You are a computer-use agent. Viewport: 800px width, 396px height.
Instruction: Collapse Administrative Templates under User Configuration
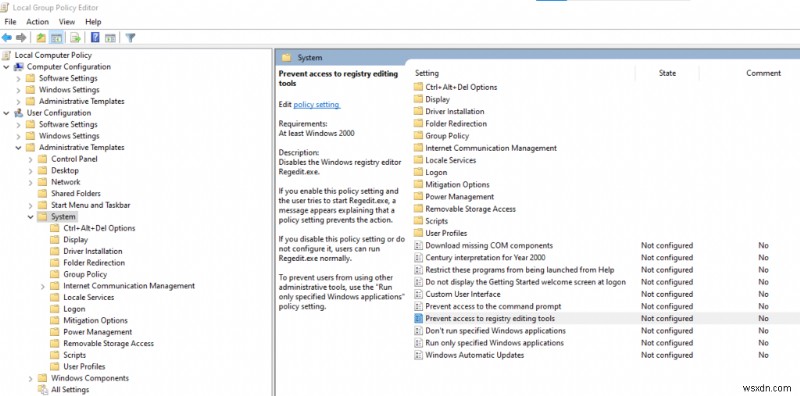coord(18,147)
